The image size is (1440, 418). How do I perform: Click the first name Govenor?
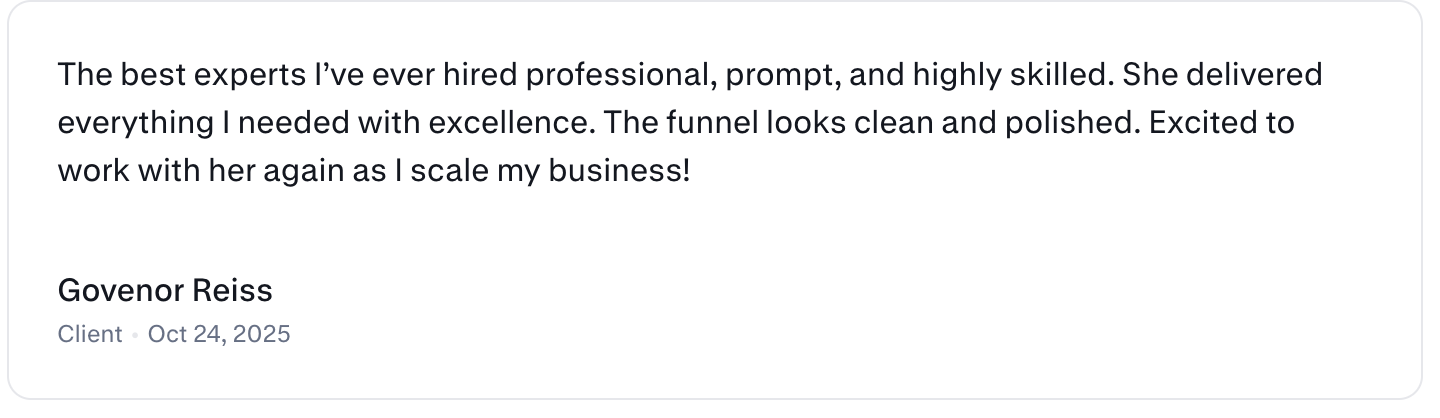pos(121,291)
